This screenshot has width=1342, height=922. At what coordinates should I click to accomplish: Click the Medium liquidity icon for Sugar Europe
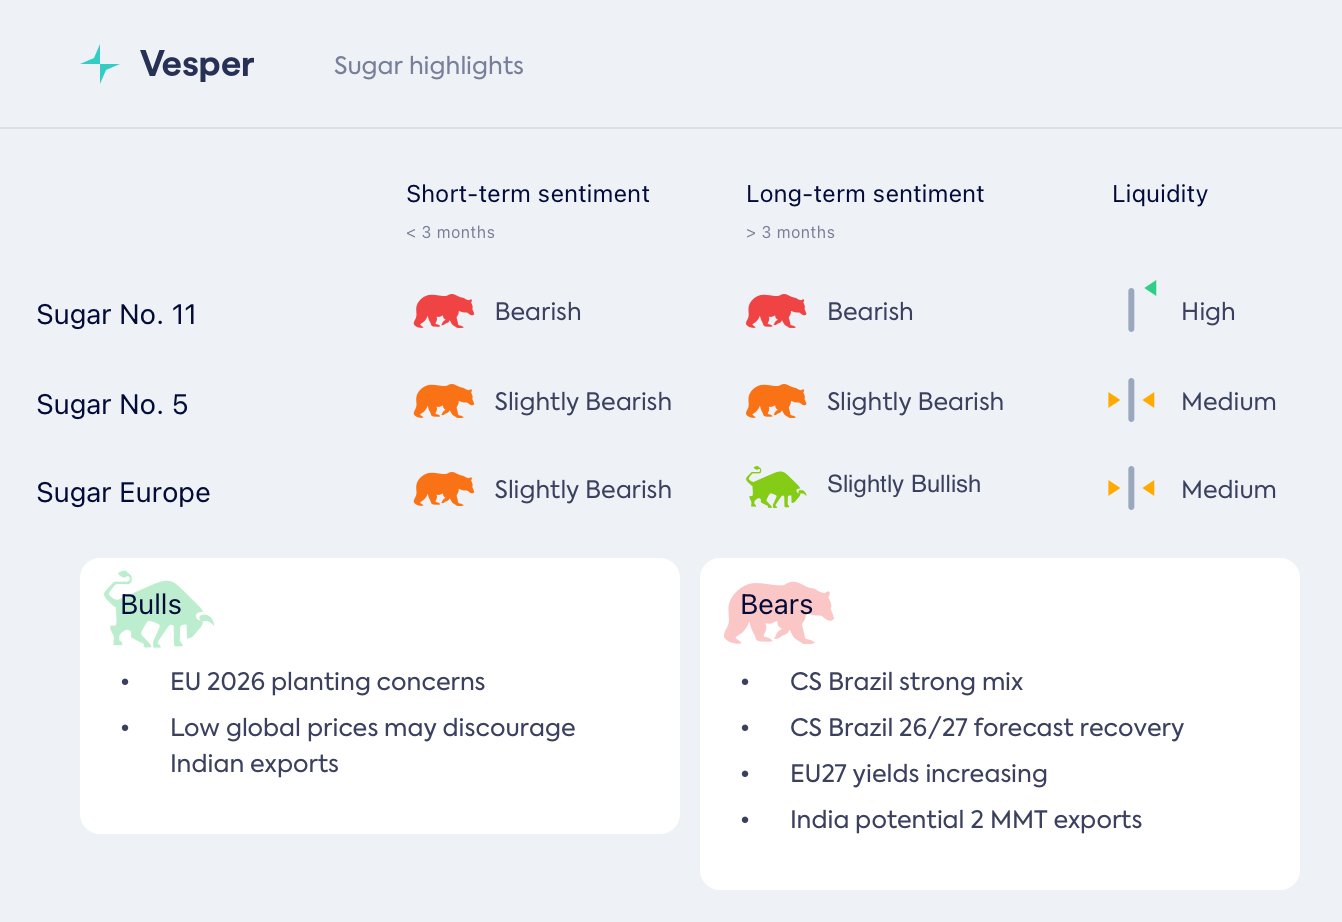pos(1131,489)
